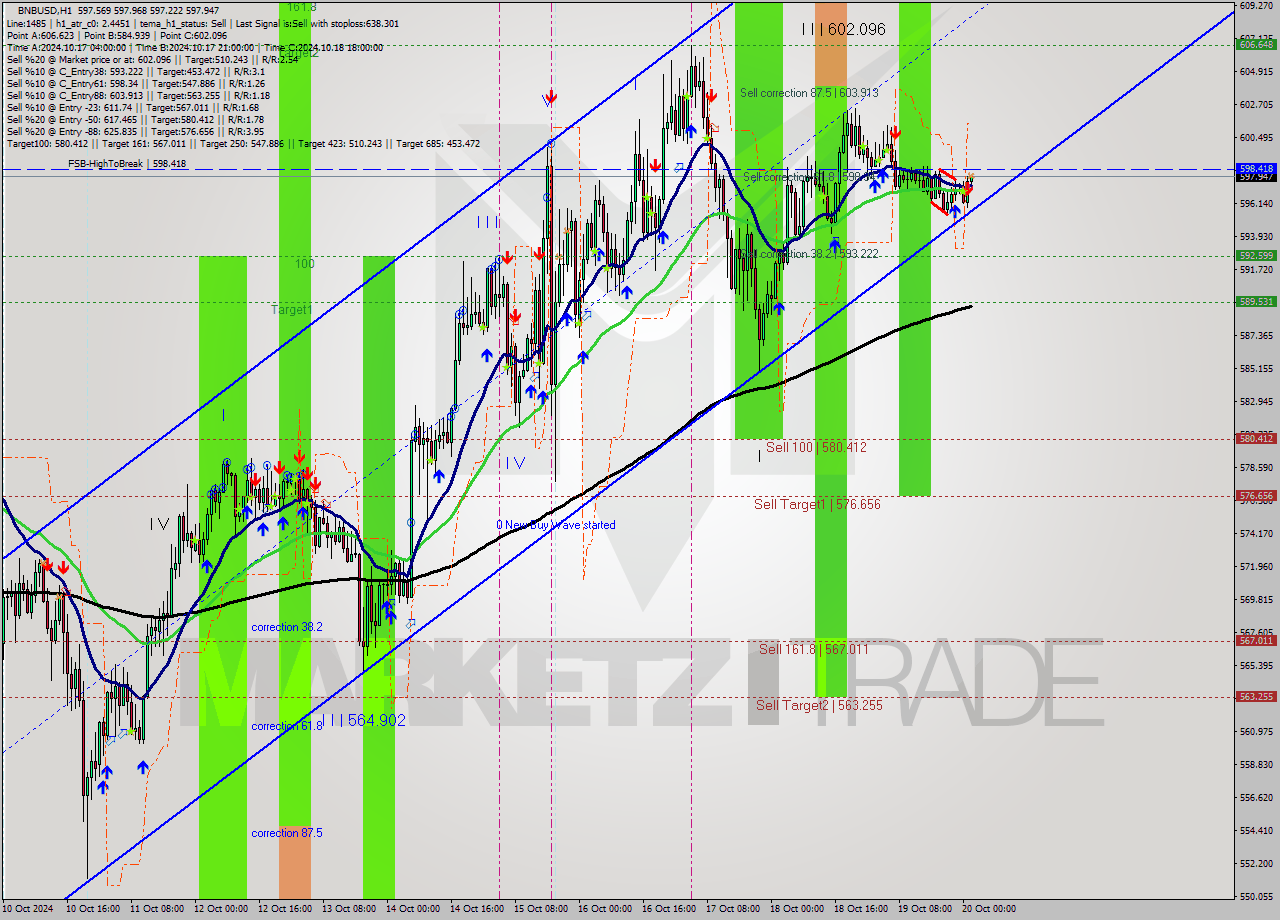Screen dimensions: 1280x920
Task: Select 'Sell Target2 | 563.255' chart label
Action: [x=819, y=705]
